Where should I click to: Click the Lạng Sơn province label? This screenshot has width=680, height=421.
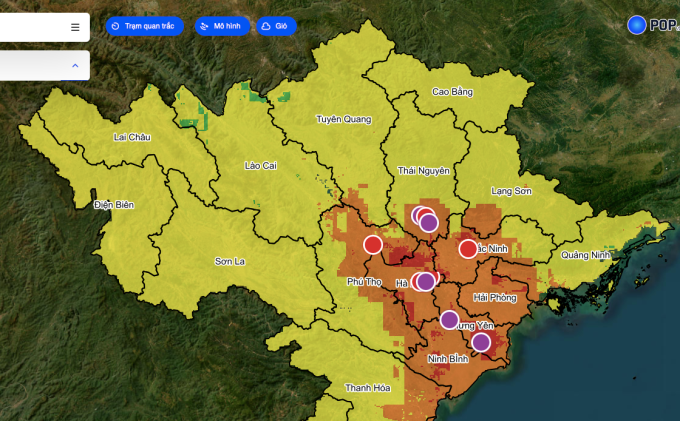click(512, 190)
